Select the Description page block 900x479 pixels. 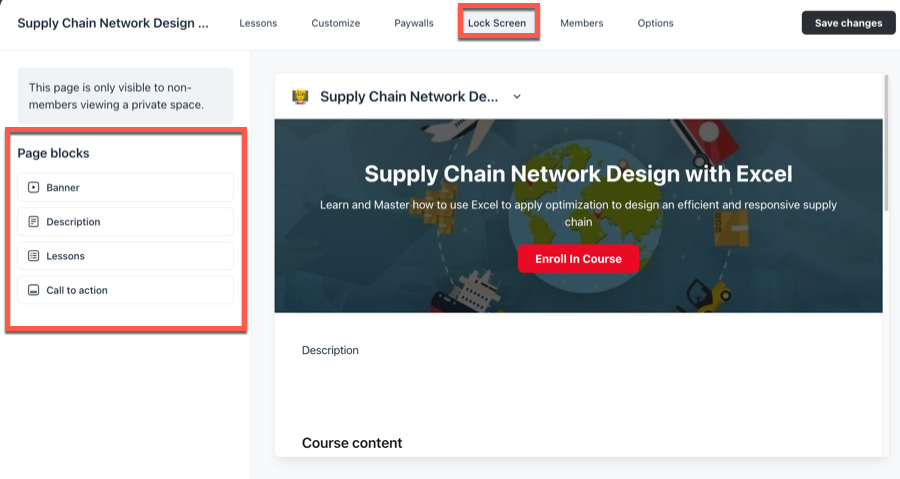tap(125, 221)
